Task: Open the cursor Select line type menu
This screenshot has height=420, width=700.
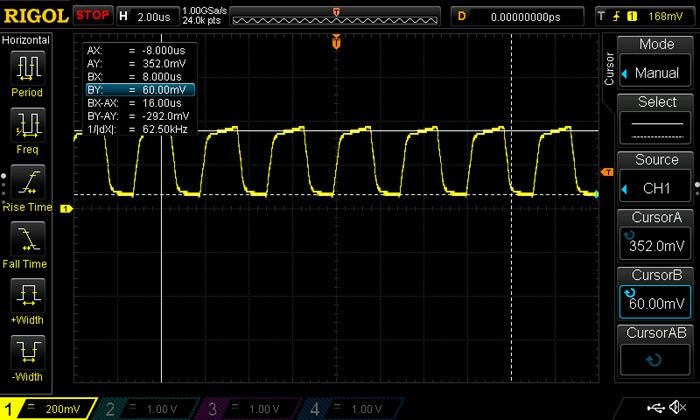Action: pyautogui.click(x=655, y=129)
